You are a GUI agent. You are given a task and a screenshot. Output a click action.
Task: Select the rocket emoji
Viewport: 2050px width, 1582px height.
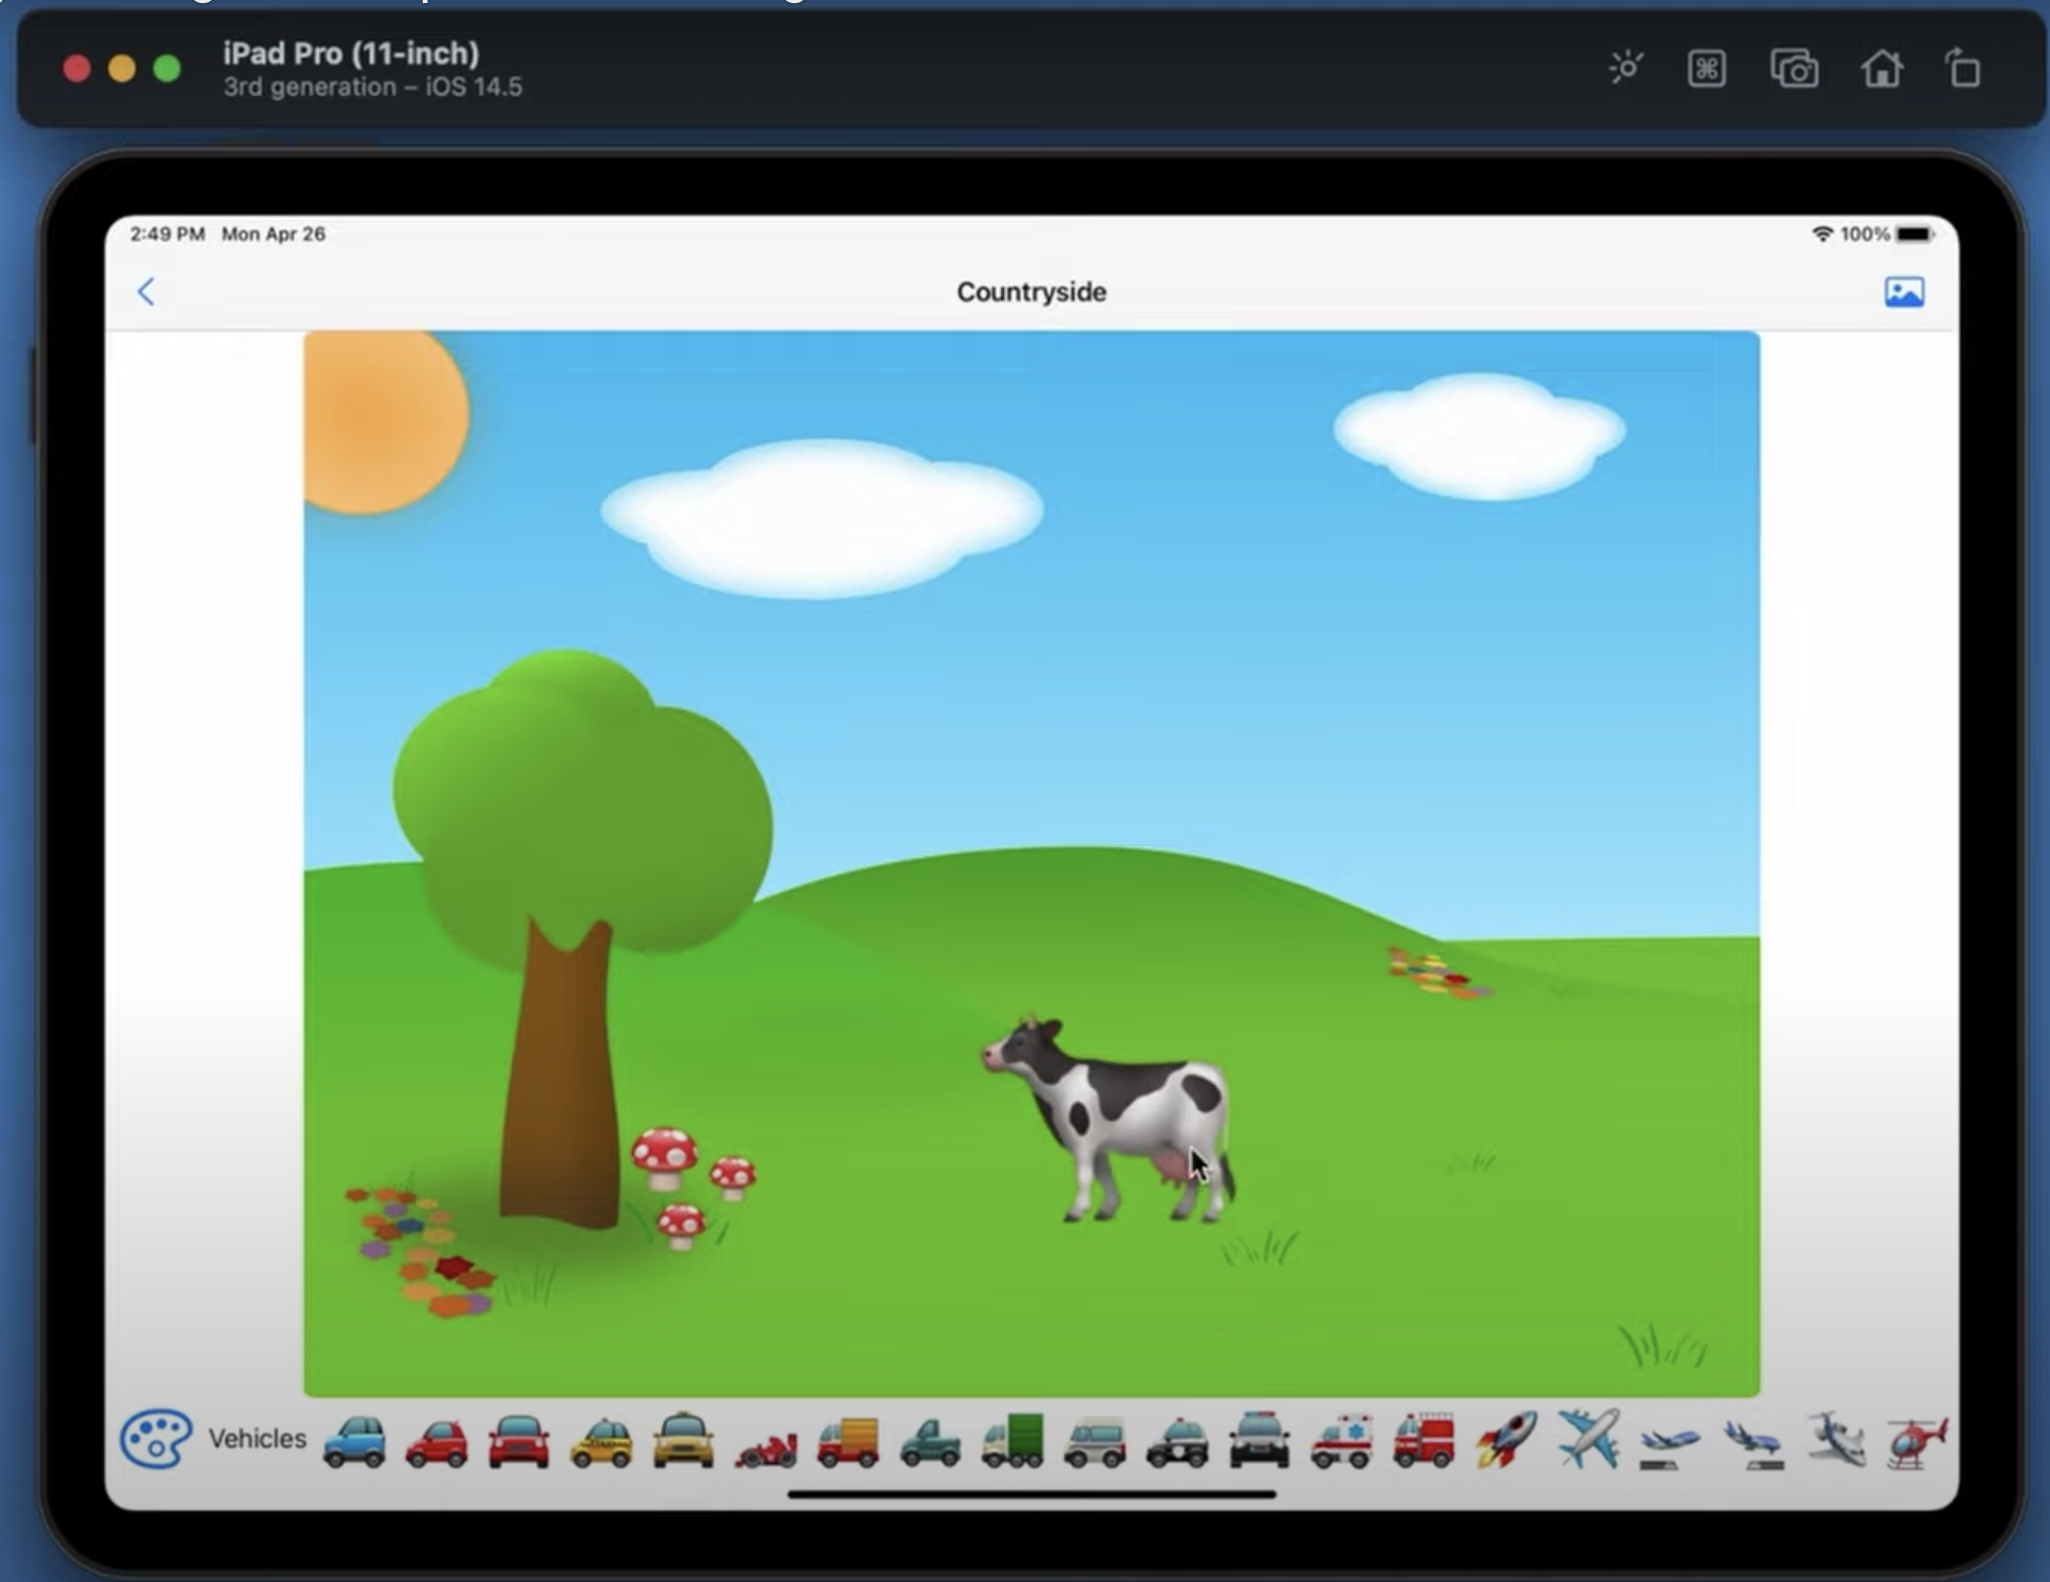(1505, 1441)
